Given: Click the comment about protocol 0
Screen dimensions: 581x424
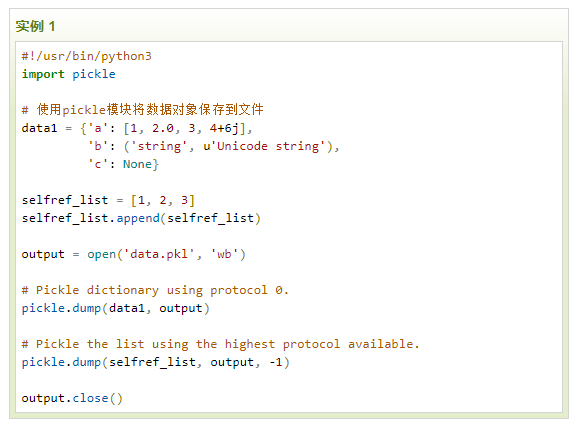Looking at the screenshot, I should pyautogui.click(x=155, y=290).
